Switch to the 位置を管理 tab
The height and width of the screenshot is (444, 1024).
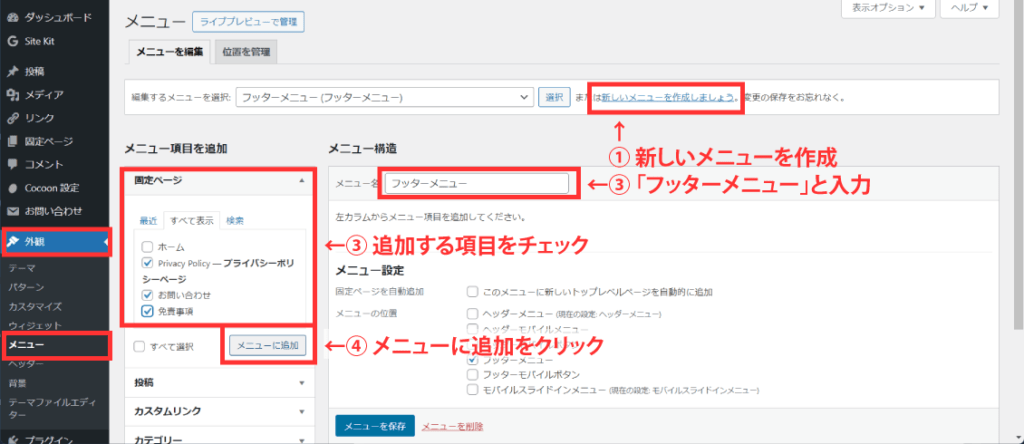tap(244, 52)
